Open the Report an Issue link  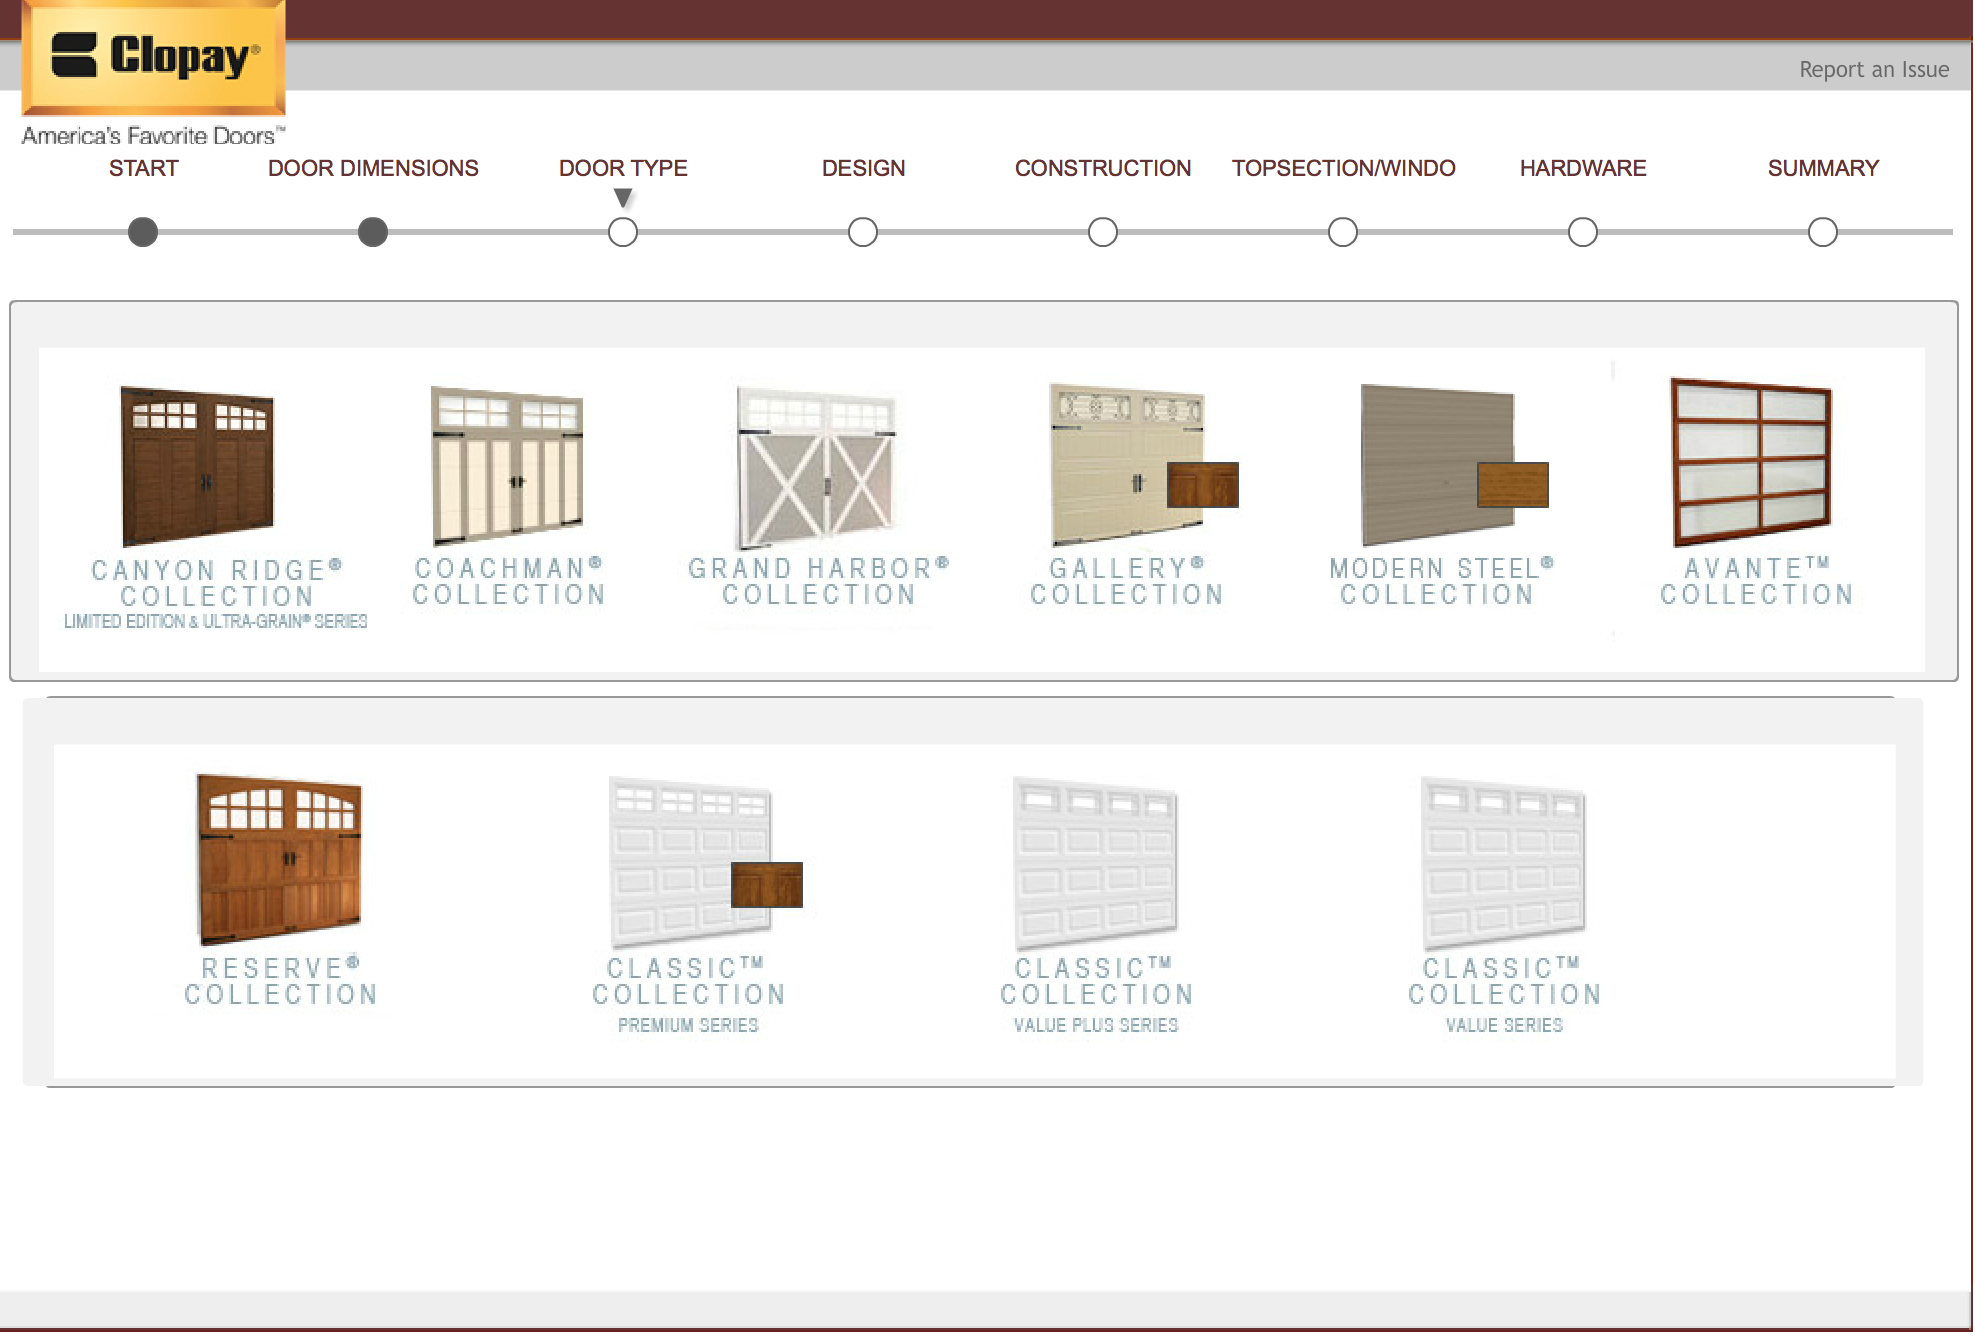click(1874, 69)
